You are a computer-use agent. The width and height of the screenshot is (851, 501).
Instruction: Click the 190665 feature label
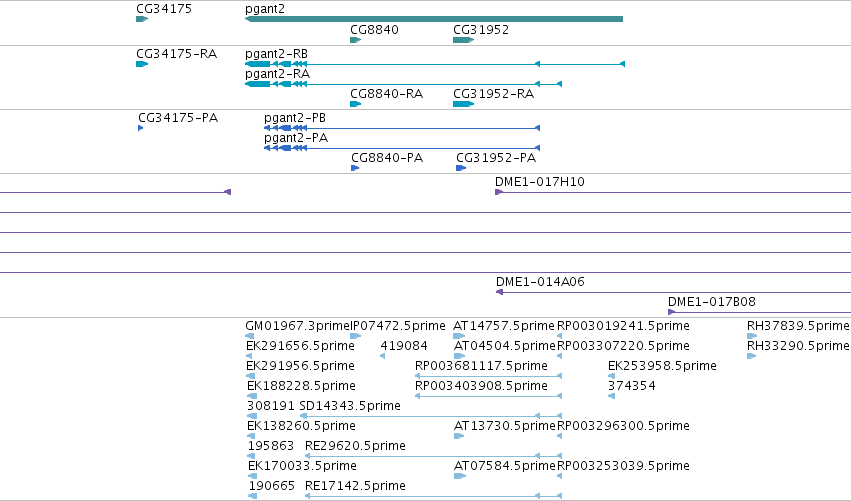click(x=272, y=486)
